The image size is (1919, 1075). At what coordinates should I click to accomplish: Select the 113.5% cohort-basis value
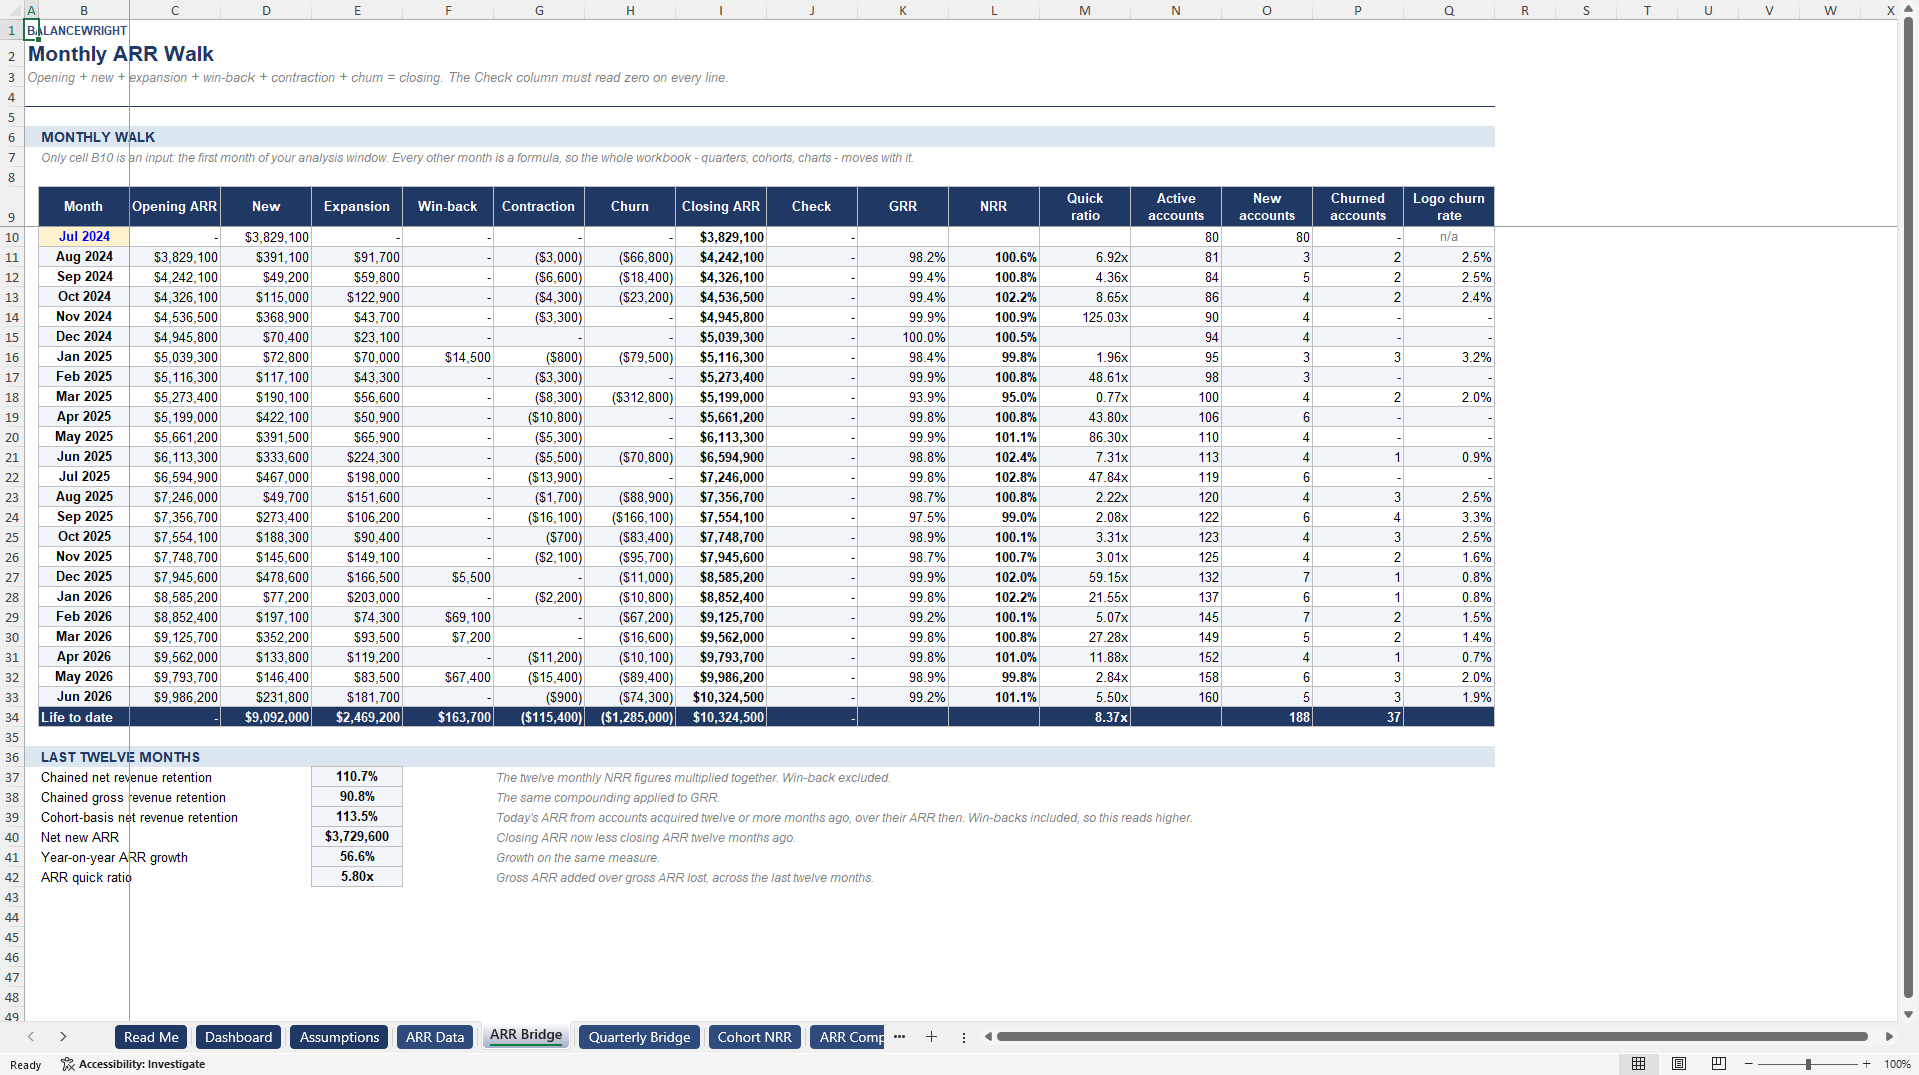pos(357,817)
